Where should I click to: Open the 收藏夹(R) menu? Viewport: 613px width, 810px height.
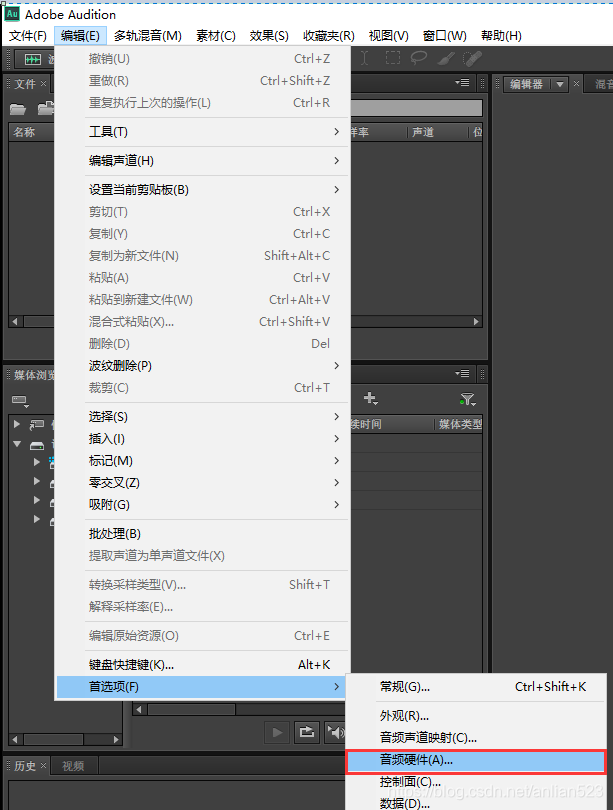(x=329, y=36)
